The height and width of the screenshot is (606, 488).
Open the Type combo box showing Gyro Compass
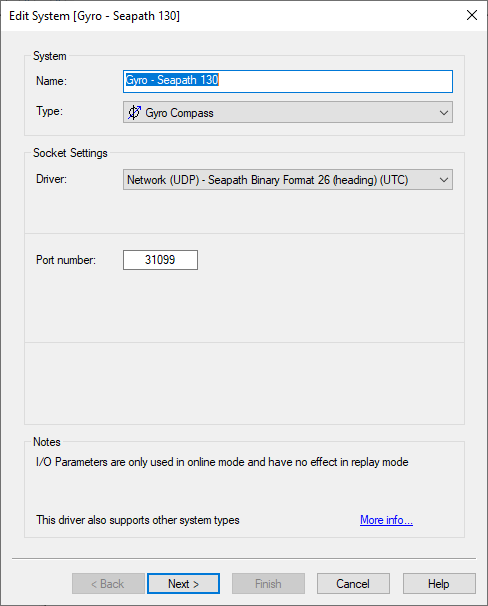(x=288, y=112)
